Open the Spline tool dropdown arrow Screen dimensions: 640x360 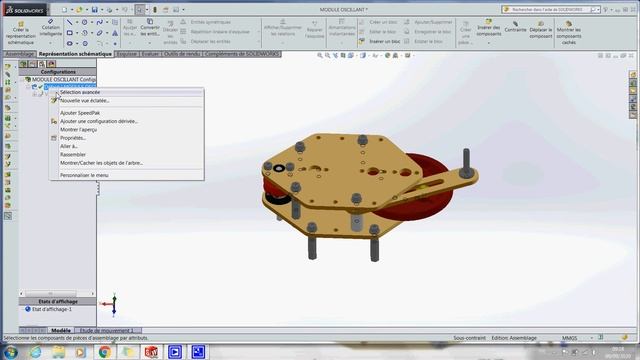click(107, 22)
